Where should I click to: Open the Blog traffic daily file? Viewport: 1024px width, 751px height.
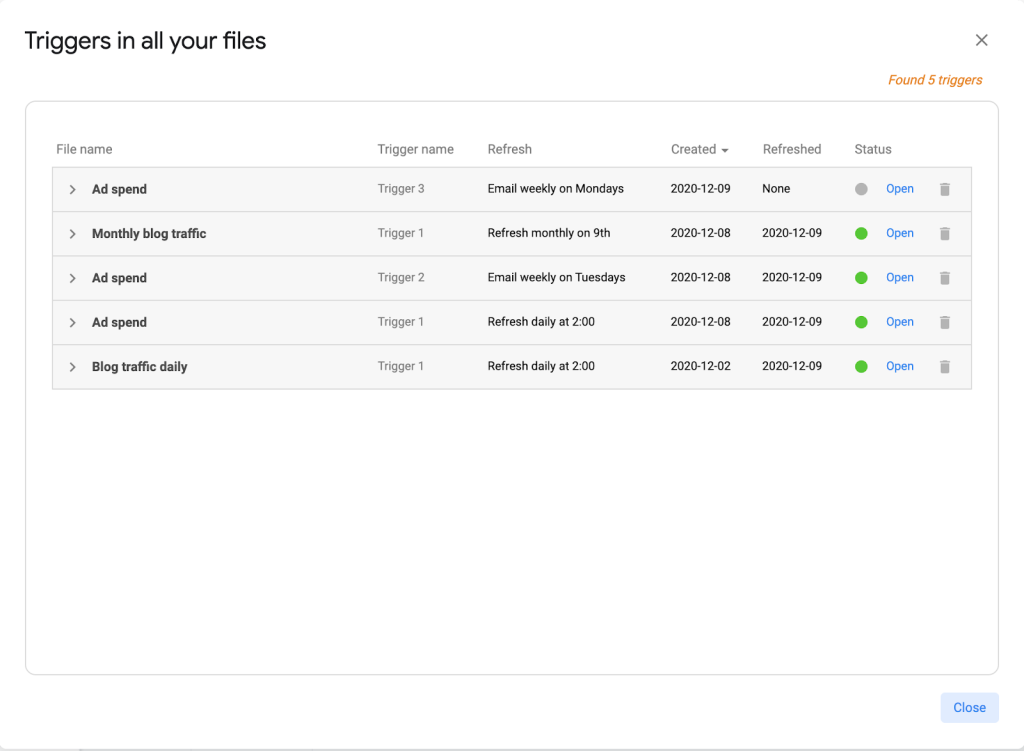tap(899, 366)
